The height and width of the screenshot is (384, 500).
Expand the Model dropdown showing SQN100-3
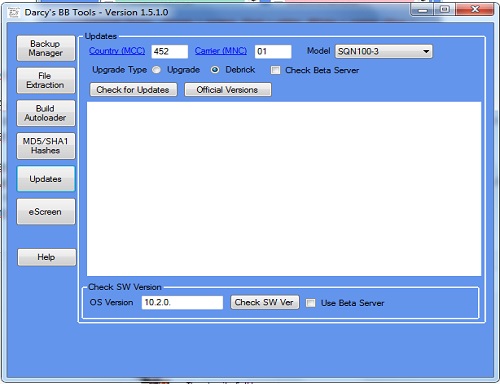384,51
